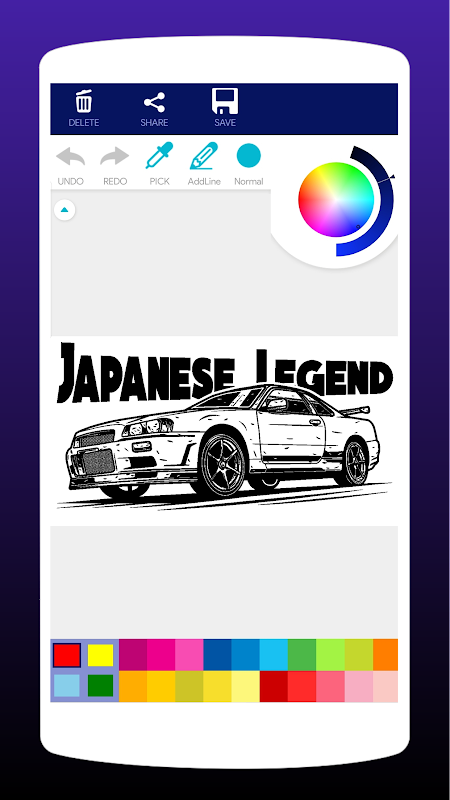Screen dimensions: 450x800
Task: Select the dark navy blue swatch
Action: coord(217,655)
